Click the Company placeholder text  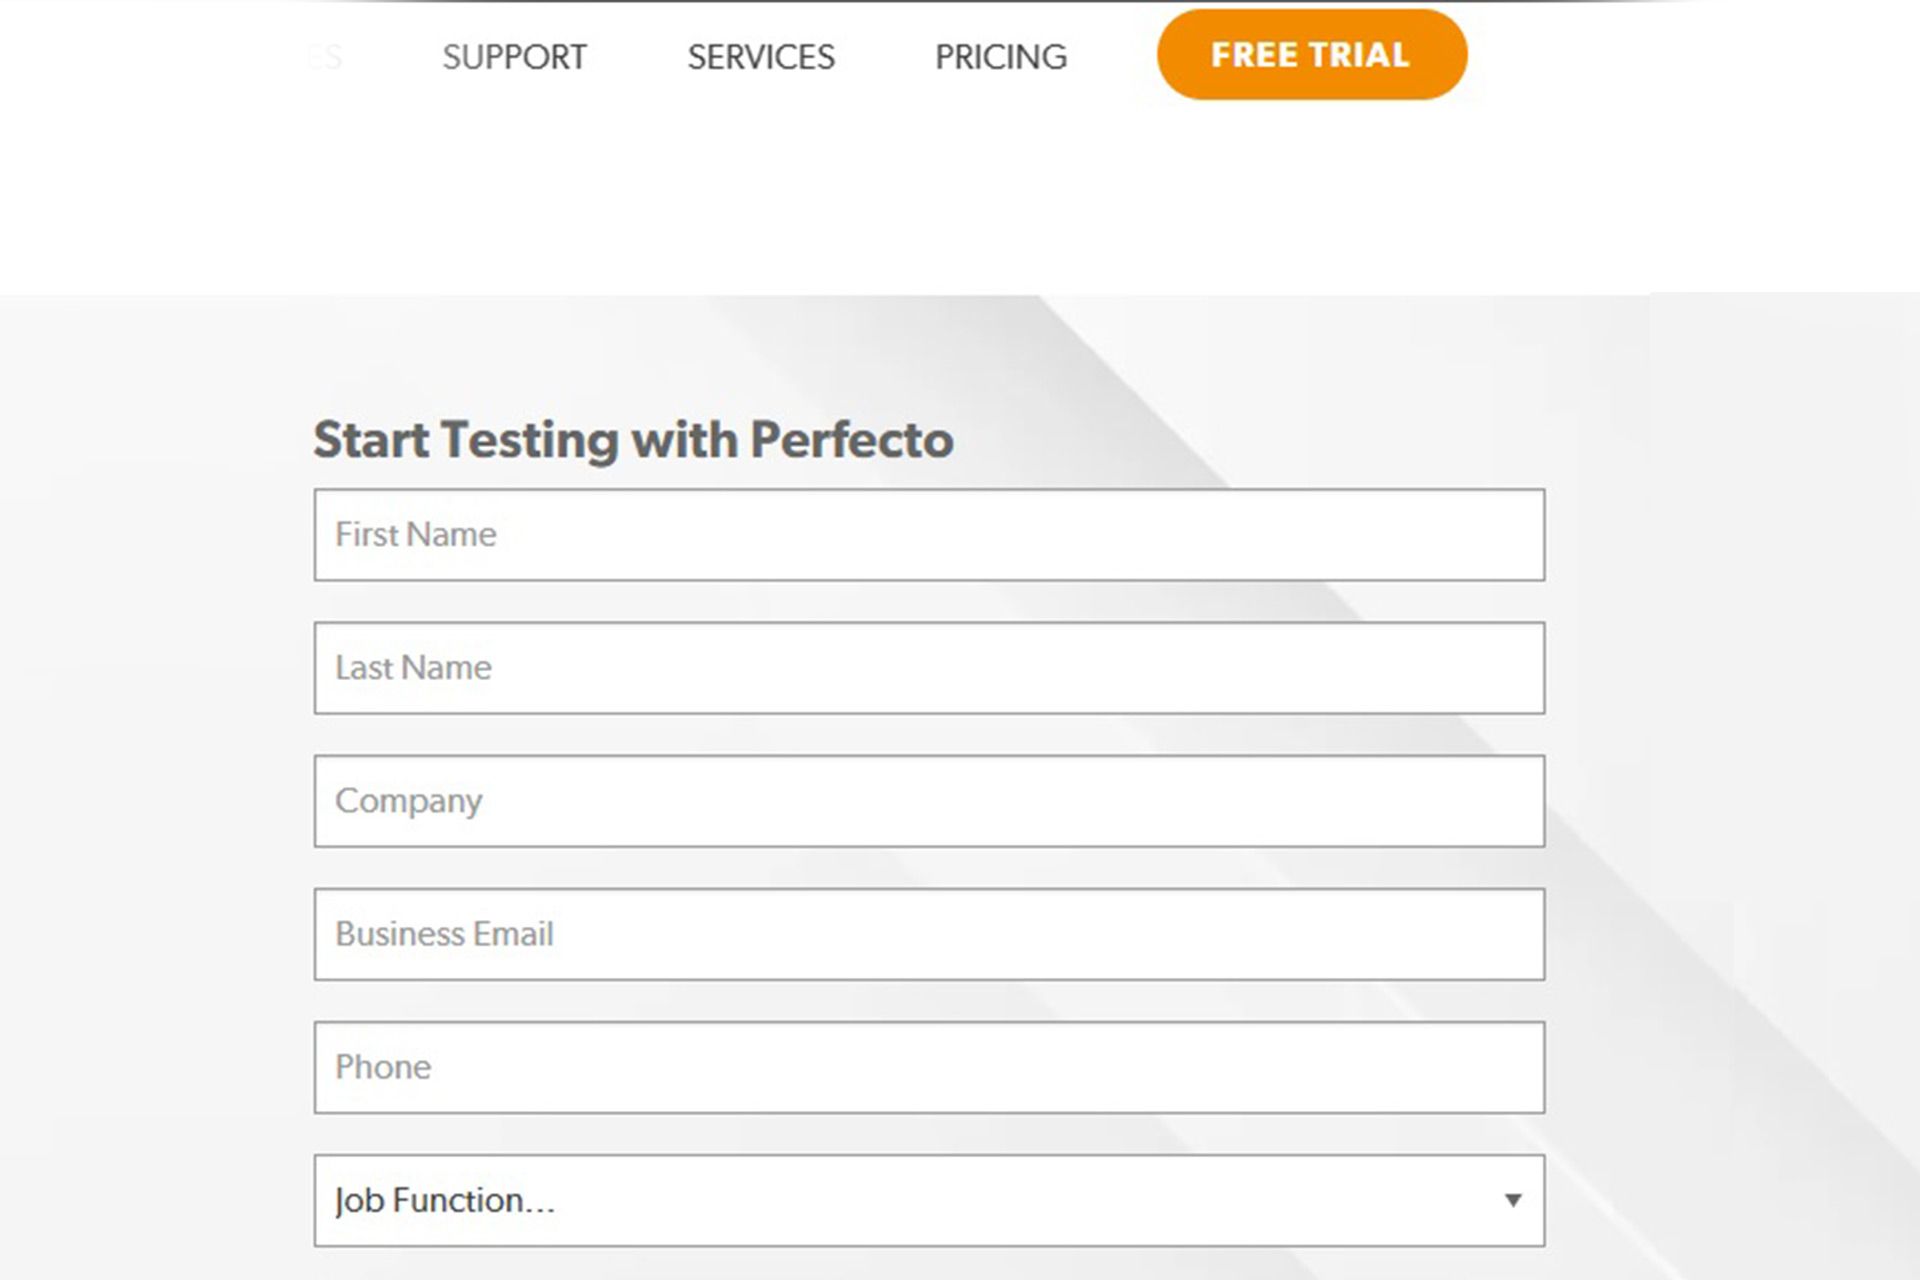(x=408, y=802)
